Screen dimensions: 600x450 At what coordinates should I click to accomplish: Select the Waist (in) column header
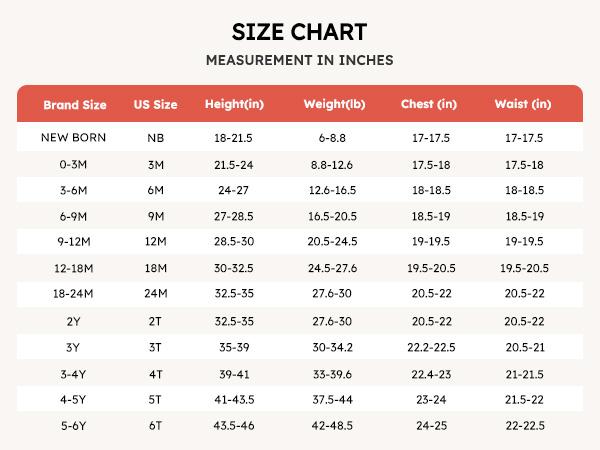coord(523,104)
